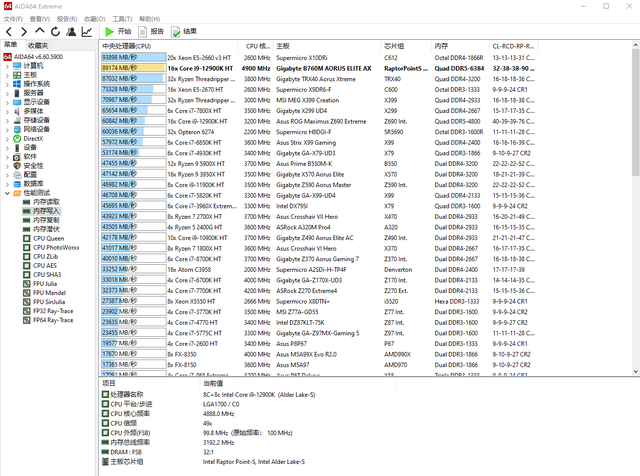Select the 存储设备 storage tree icon
640x476 pixels.
[17, 120]
